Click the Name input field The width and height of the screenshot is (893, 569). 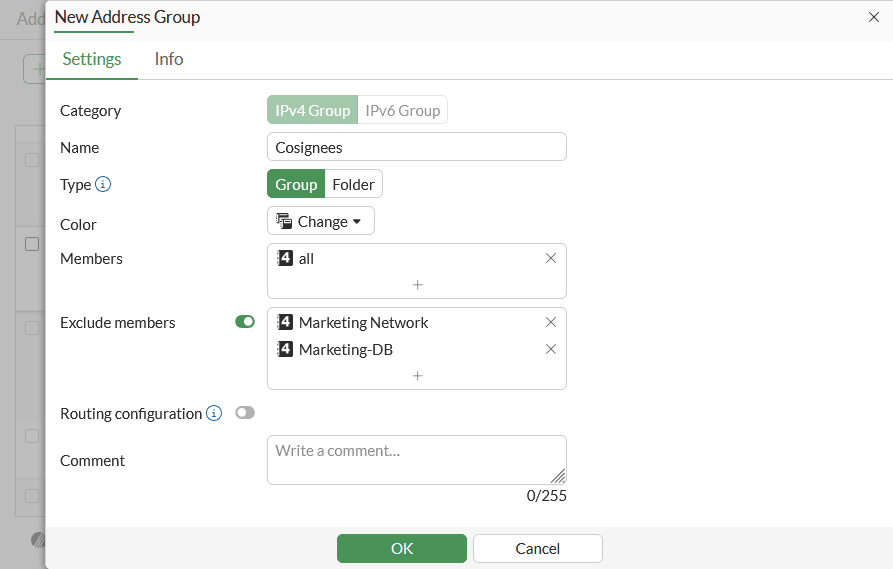tap(417, 147)
